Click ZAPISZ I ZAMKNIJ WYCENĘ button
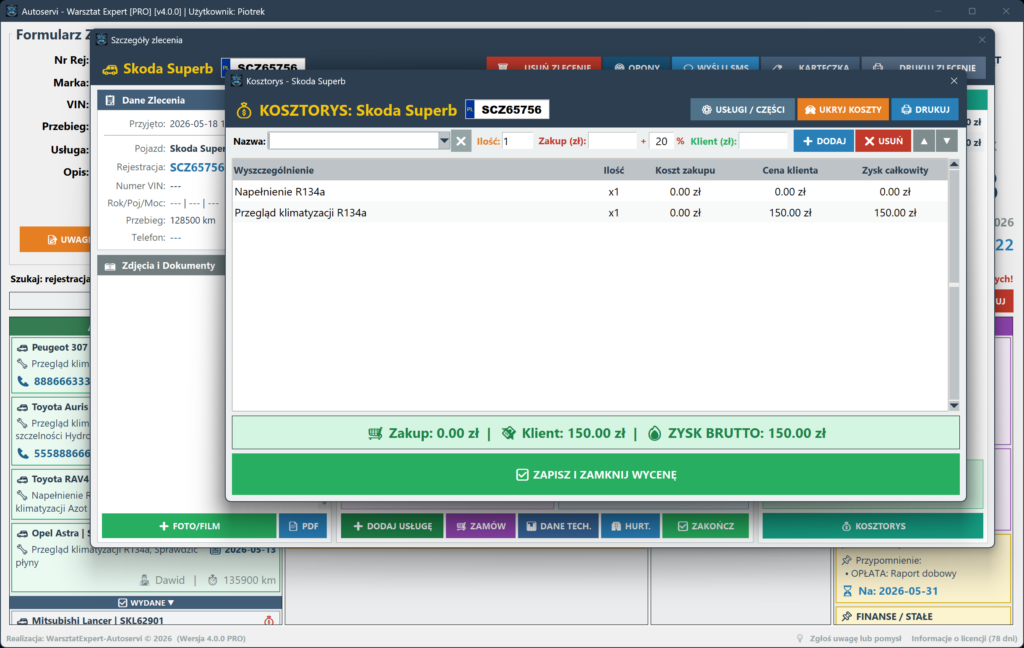This screenshot has height=648, width=1024. tap(596, 475)
